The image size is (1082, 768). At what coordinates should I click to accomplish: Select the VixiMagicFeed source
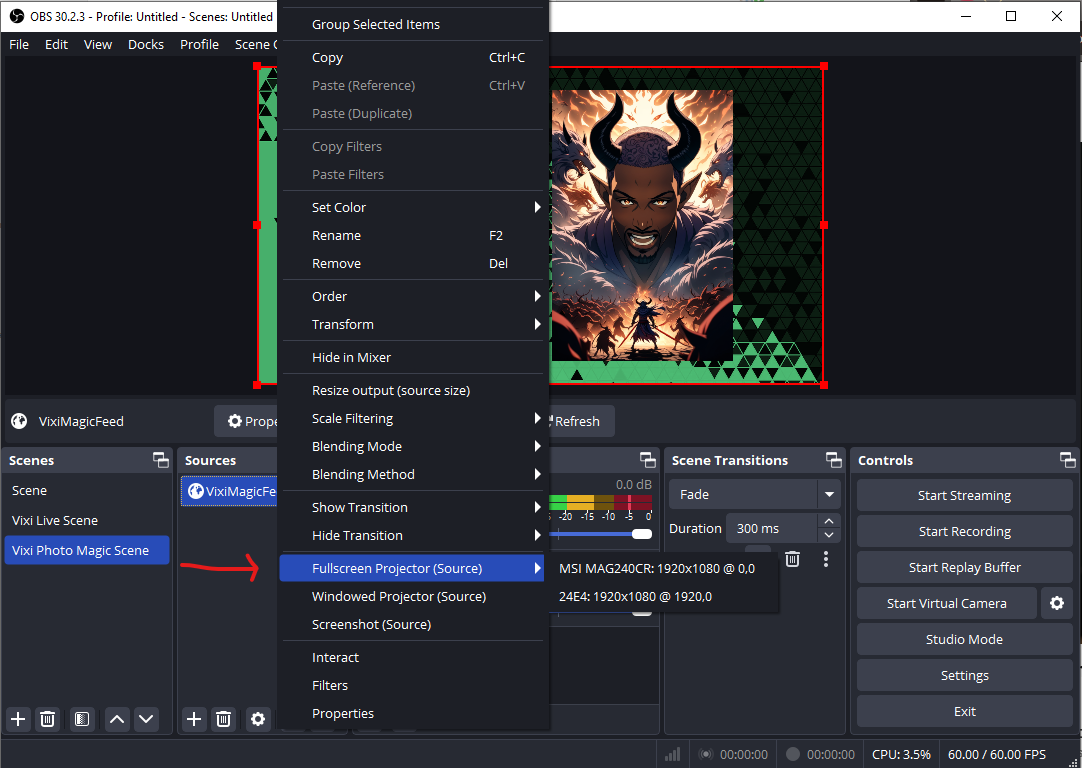(x=229, y=491)
